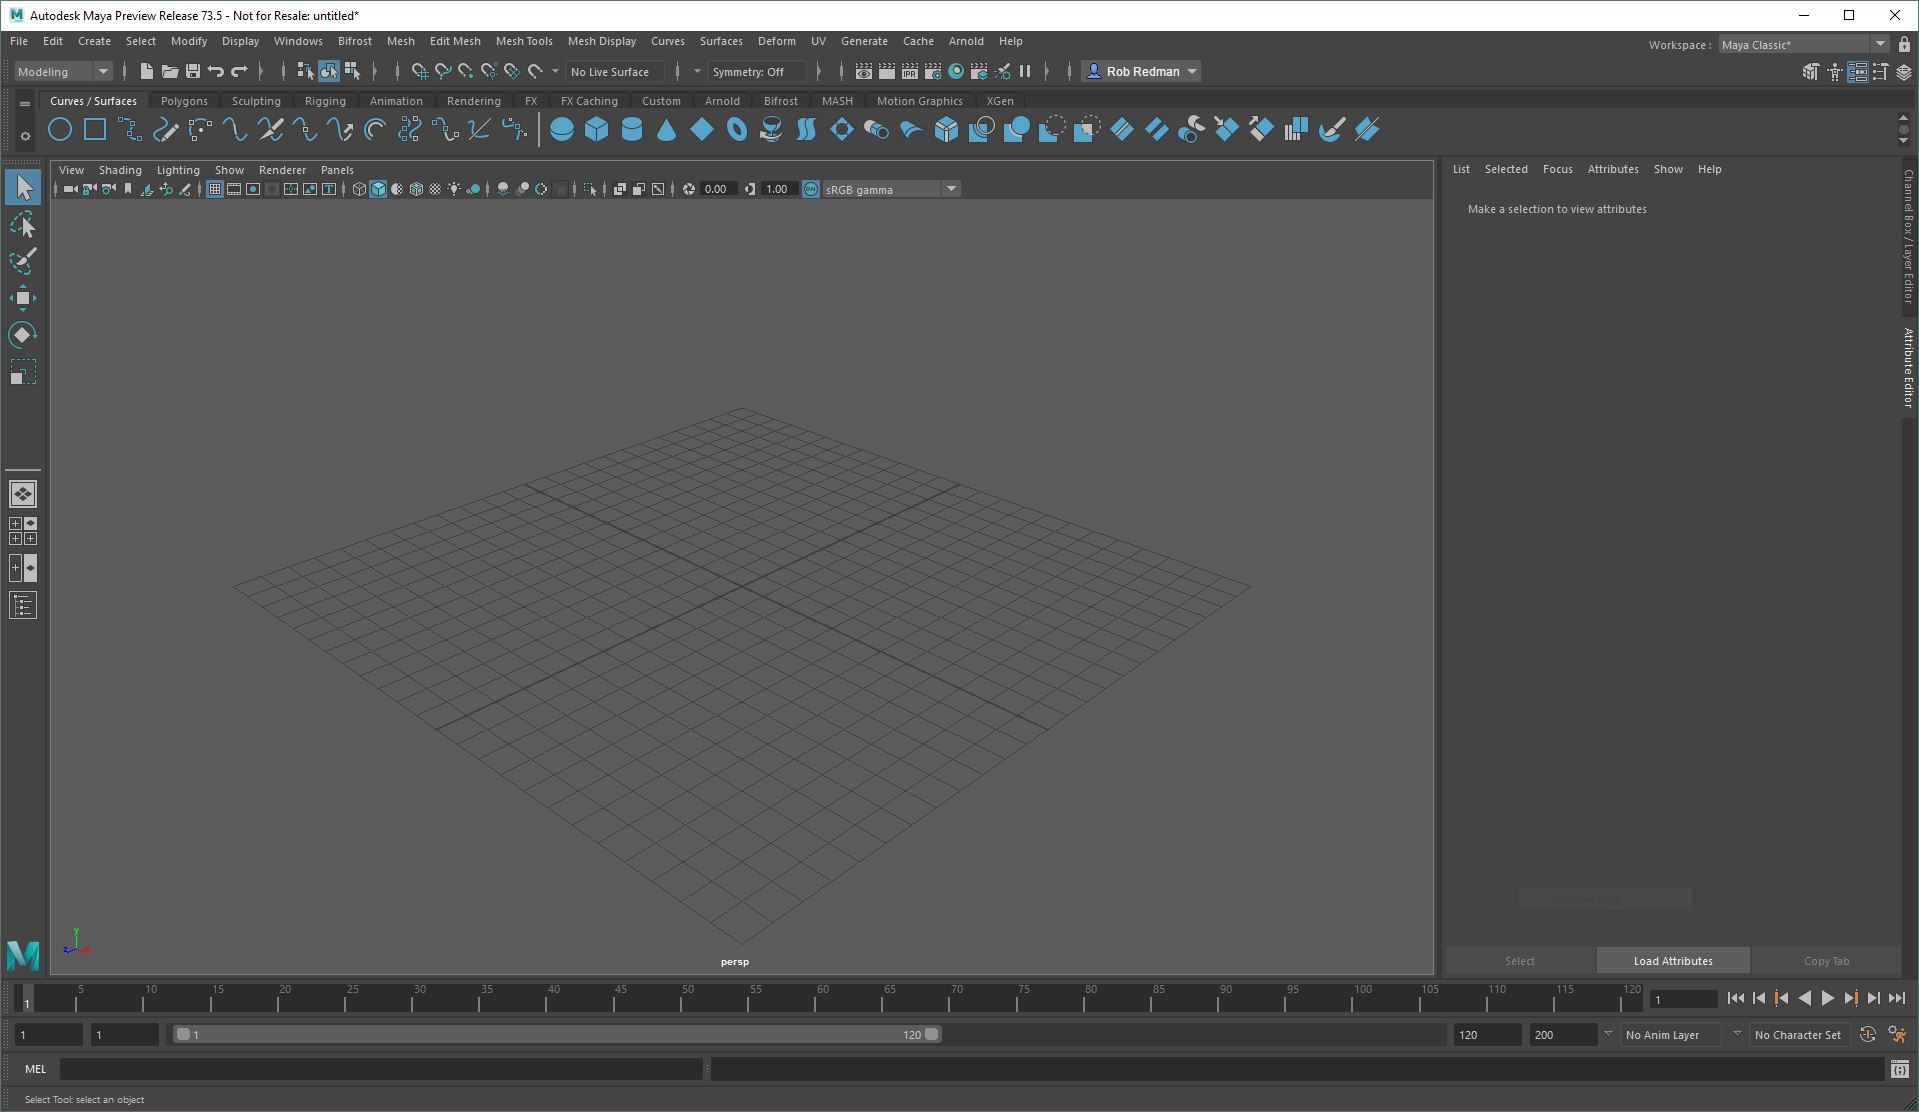This screenshot has height=1112, width=1919.
Task: Open the Mesh Tools menu
Action: [x=524, y=41]
